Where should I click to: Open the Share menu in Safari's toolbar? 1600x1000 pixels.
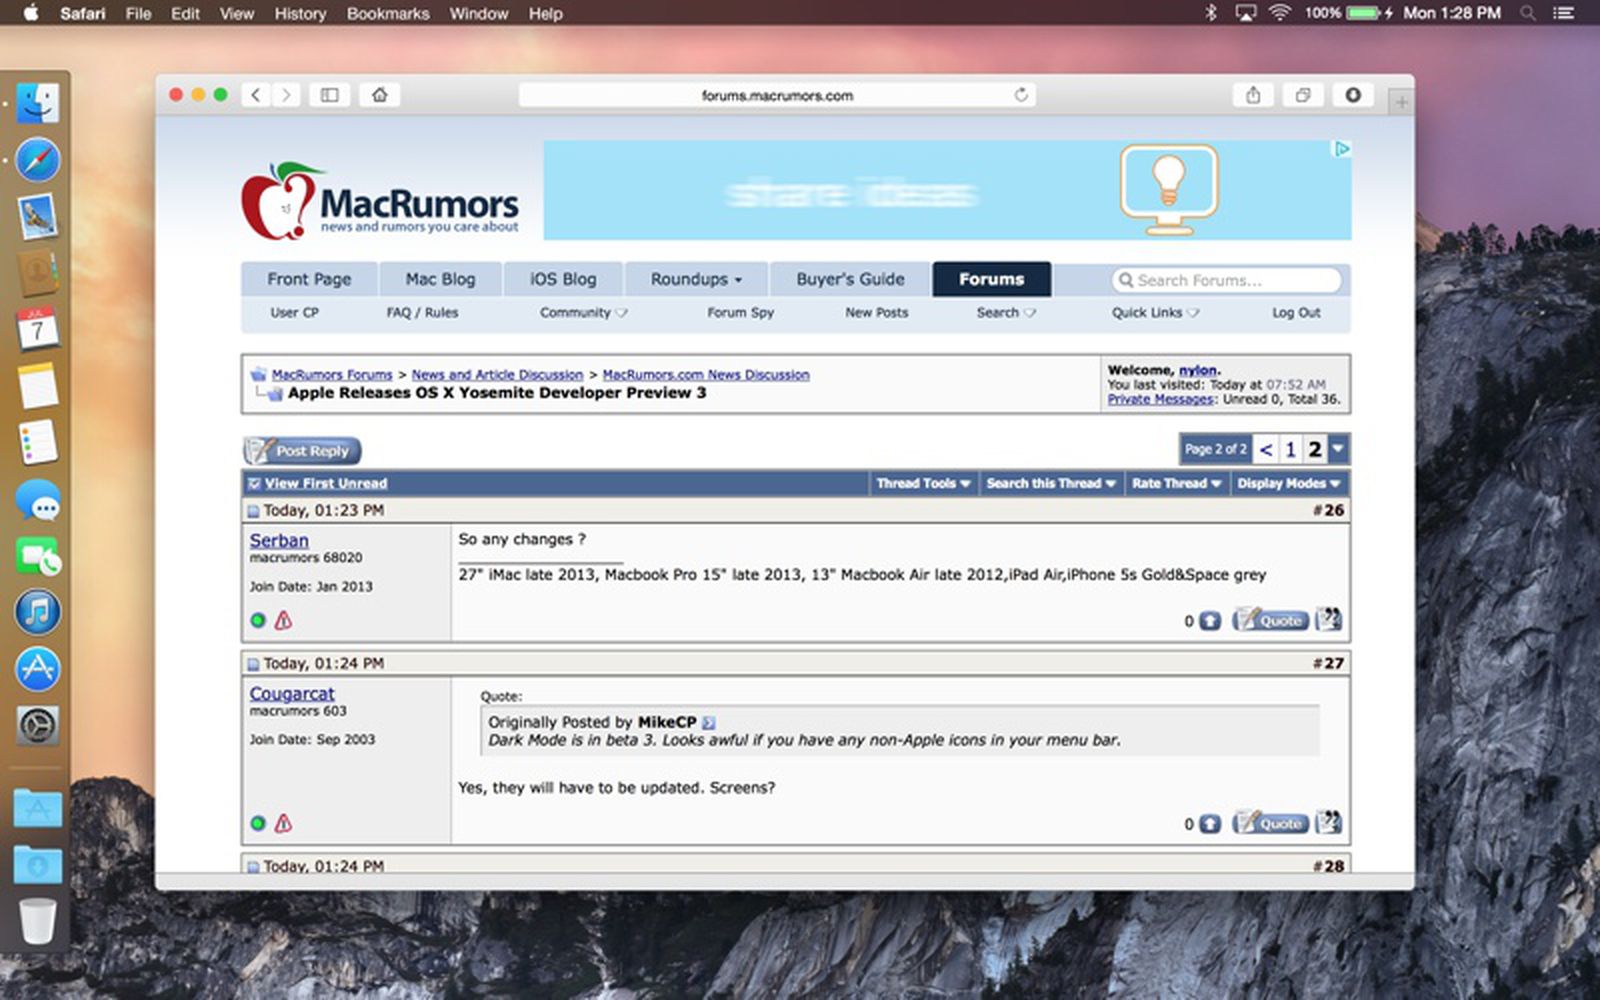click(1255, 94)
